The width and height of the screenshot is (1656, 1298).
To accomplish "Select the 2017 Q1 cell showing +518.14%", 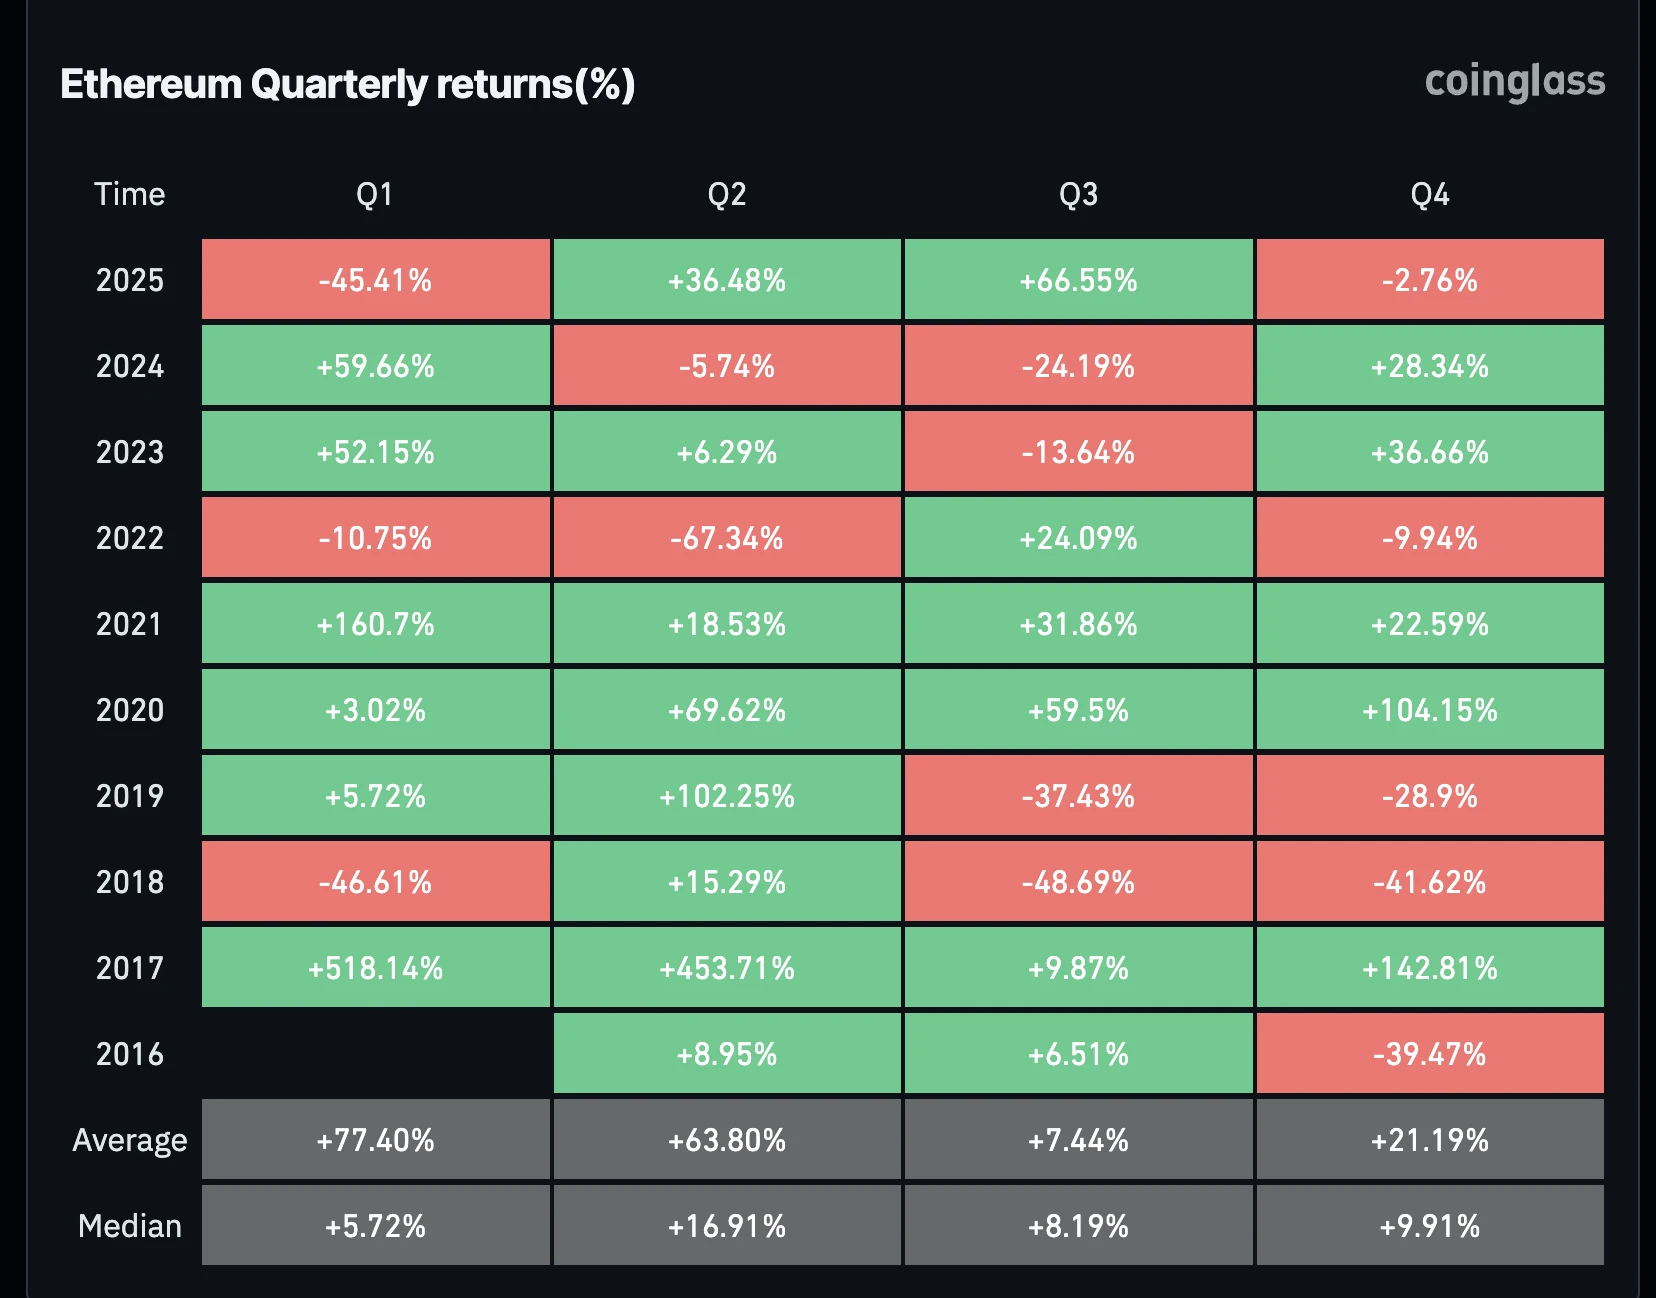I will (x=376, y=968).
